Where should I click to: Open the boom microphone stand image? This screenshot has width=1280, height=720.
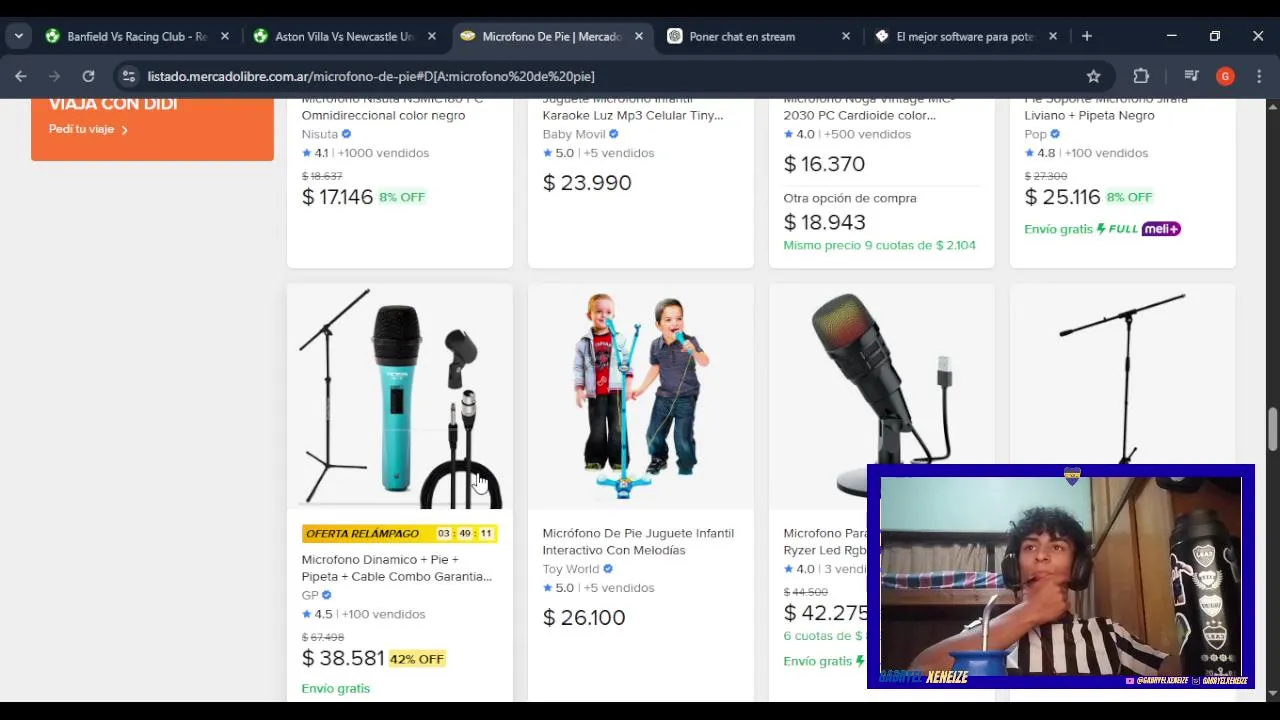point(1123,376)
